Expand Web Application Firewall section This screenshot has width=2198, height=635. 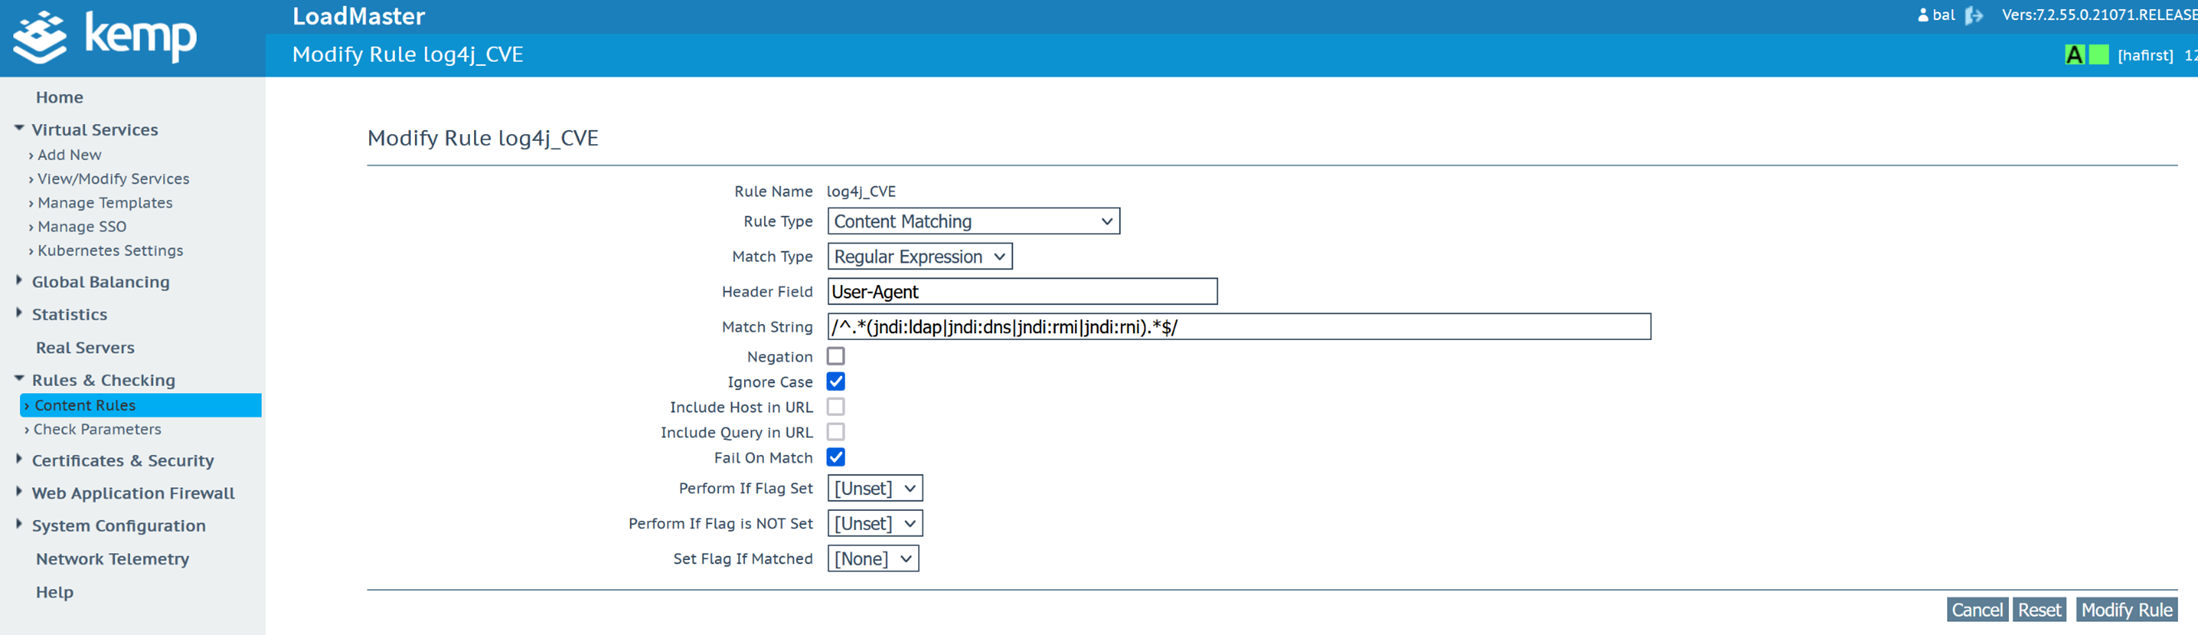click(x=133, y=493)
